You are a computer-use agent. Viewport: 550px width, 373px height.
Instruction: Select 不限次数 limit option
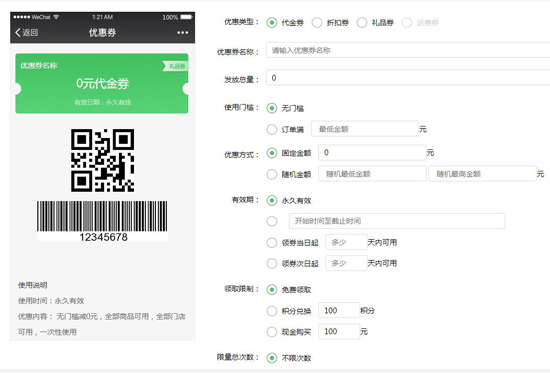(272, 358)
